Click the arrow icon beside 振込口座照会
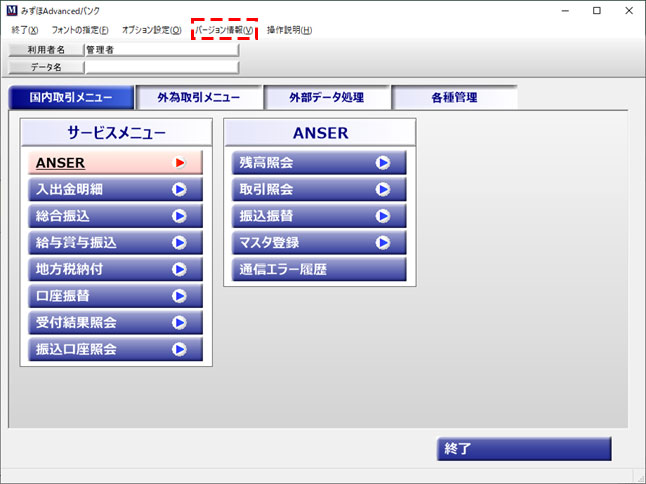 [179, 349]
